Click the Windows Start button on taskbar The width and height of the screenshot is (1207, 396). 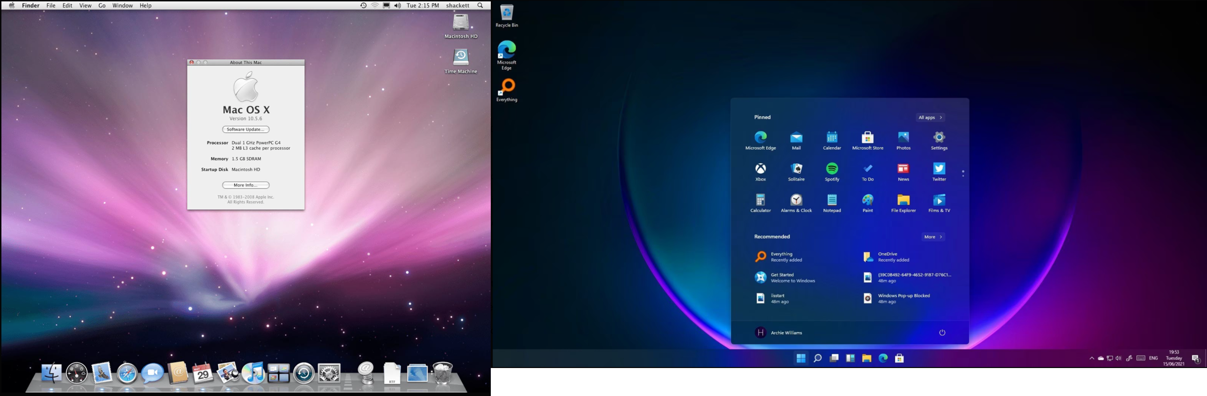coord(801,358)
